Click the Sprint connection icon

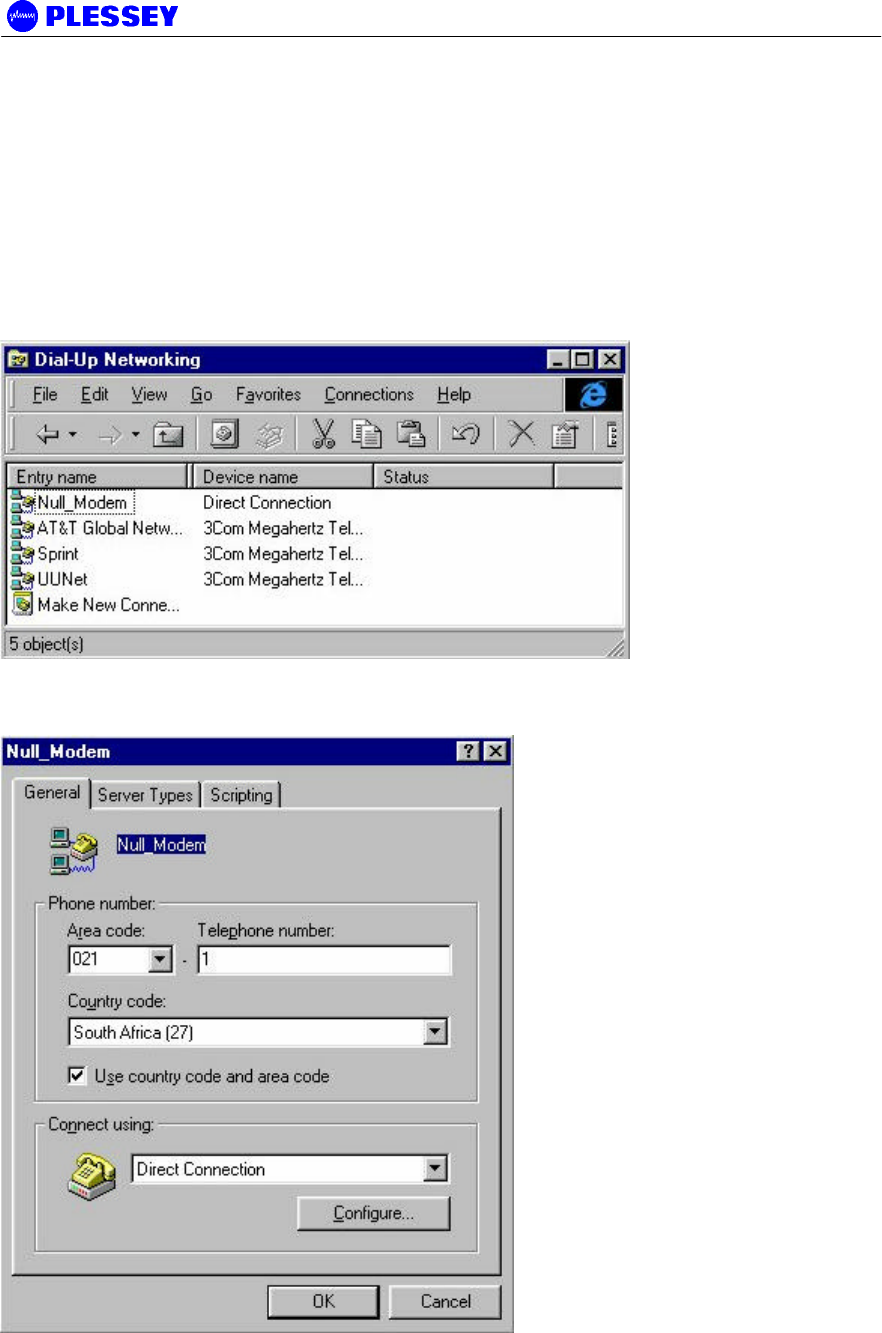click(x=22, y=553)
